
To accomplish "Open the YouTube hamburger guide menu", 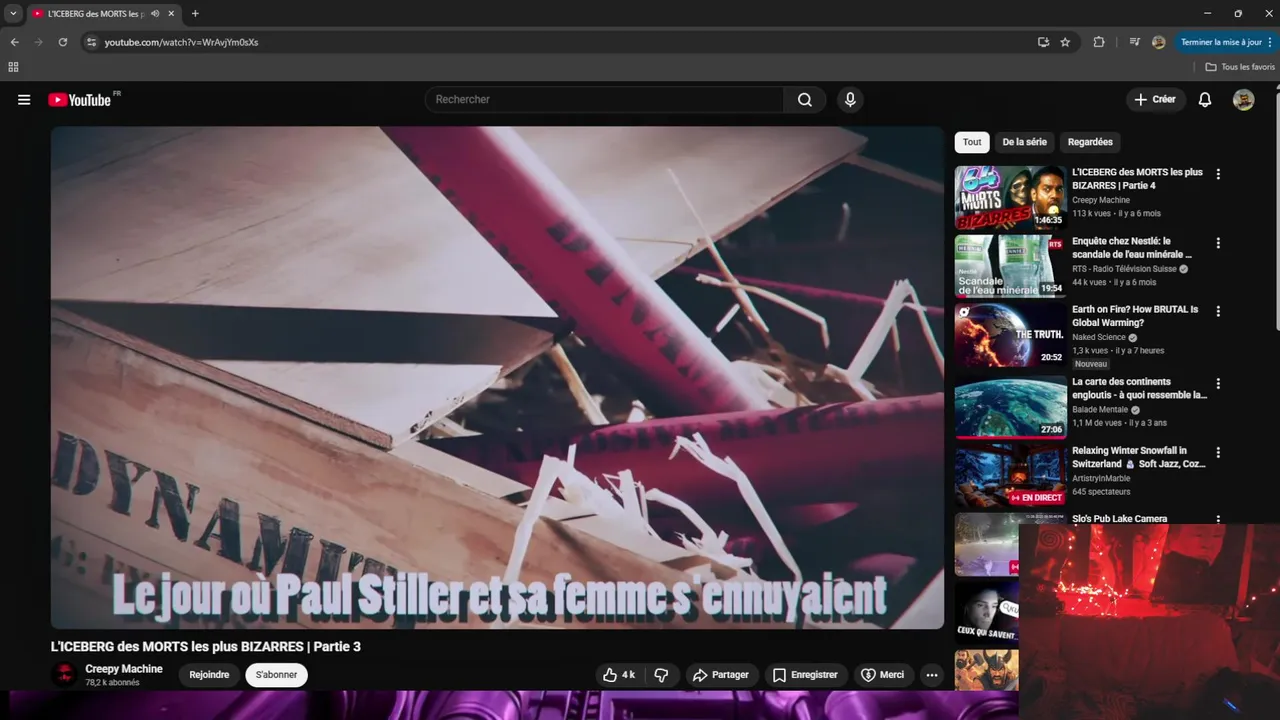I will click(24, 100).
